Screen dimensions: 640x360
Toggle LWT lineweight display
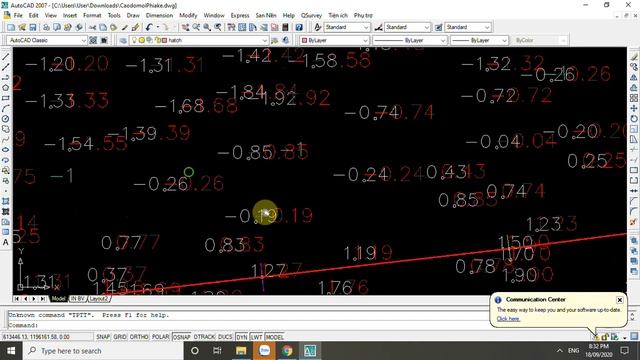(x=256, y=337)
